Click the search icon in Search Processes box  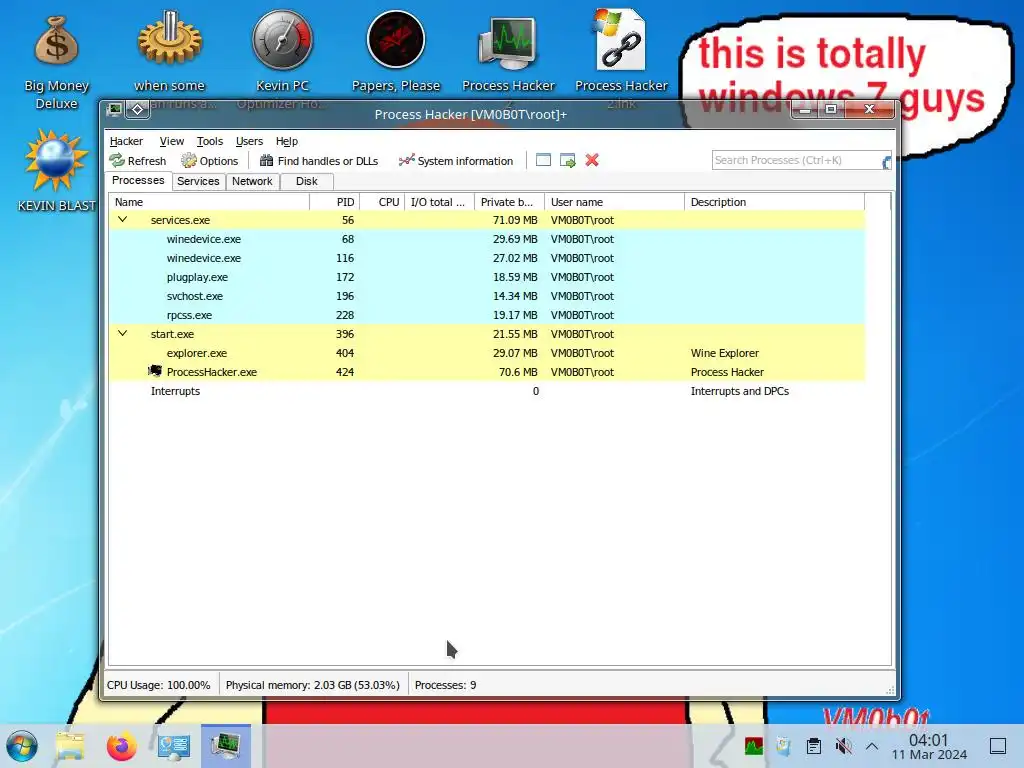coord(886,161)
